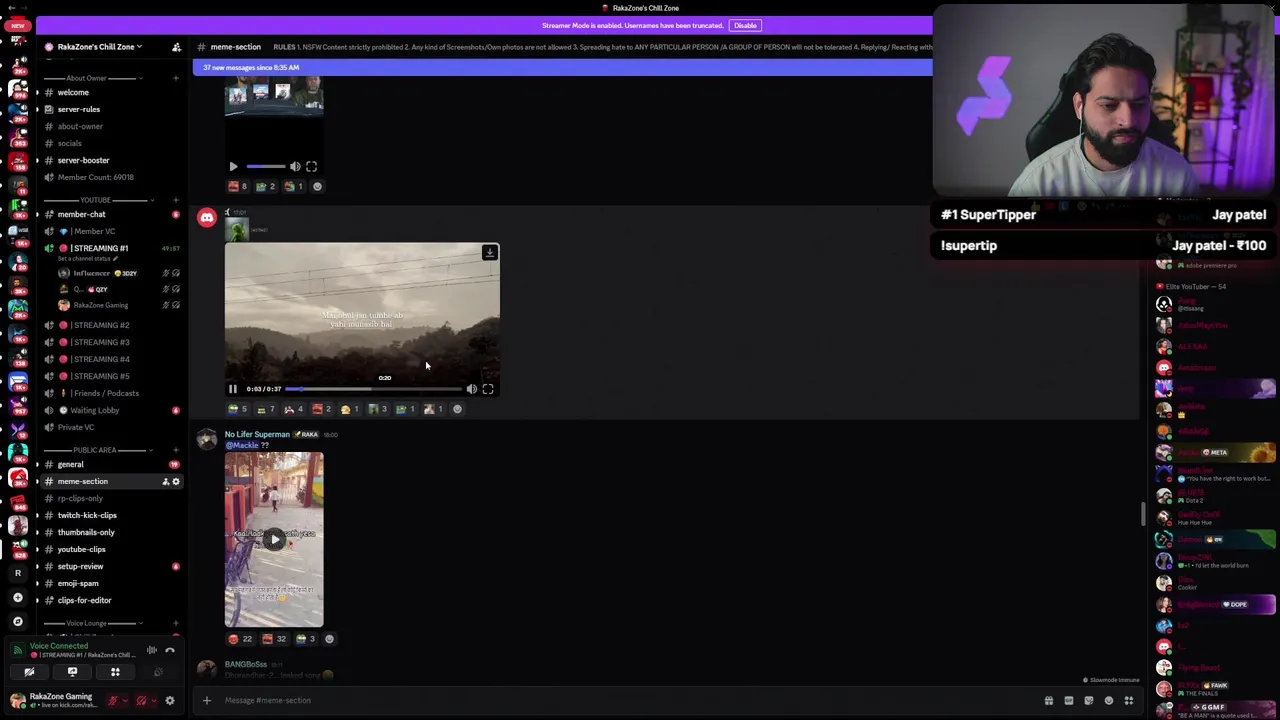This screenshot has width=1280, height=720.
Task: Open the member-chat channel
Action: point(81,214)
